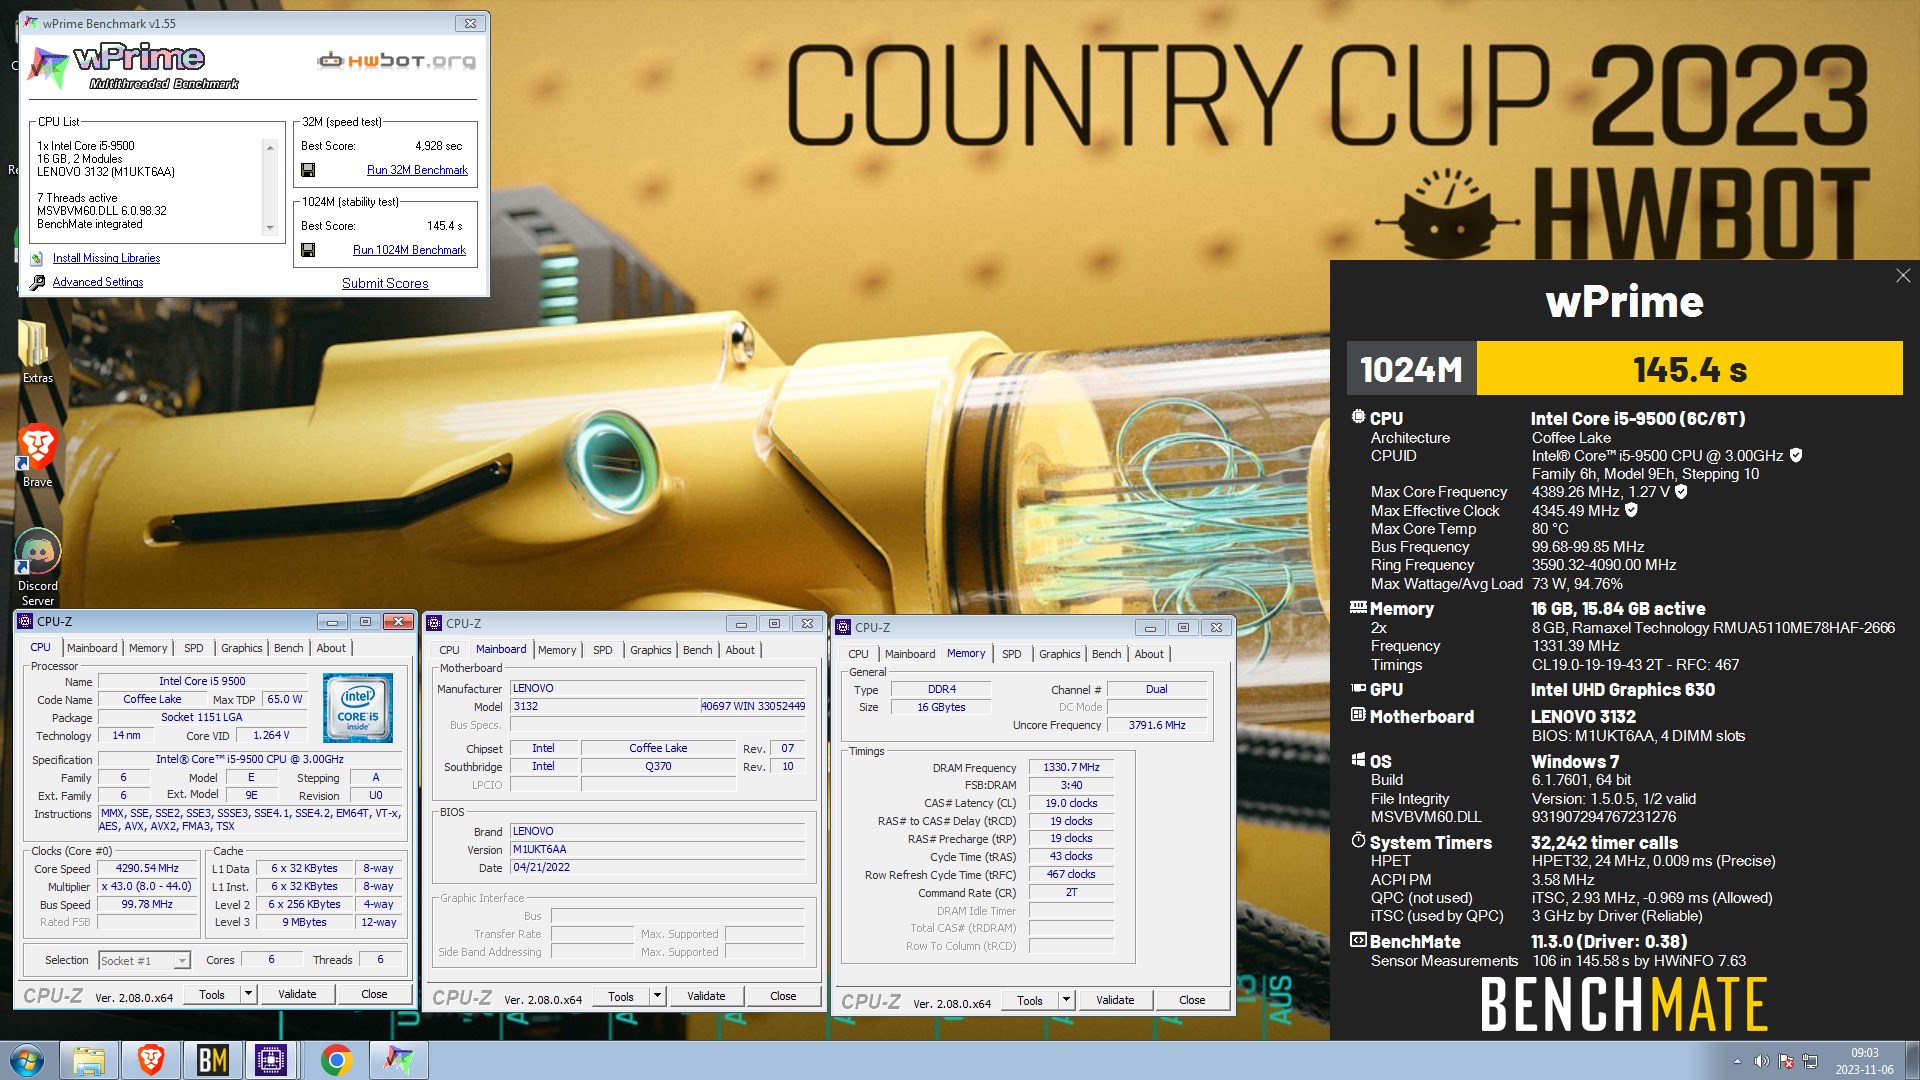The height and width of the screenshot is (1080, 1920).
Task: Open Tools dropdown arrow in Memory CPU-Z window
Action: click(x=1066, y=1000)
